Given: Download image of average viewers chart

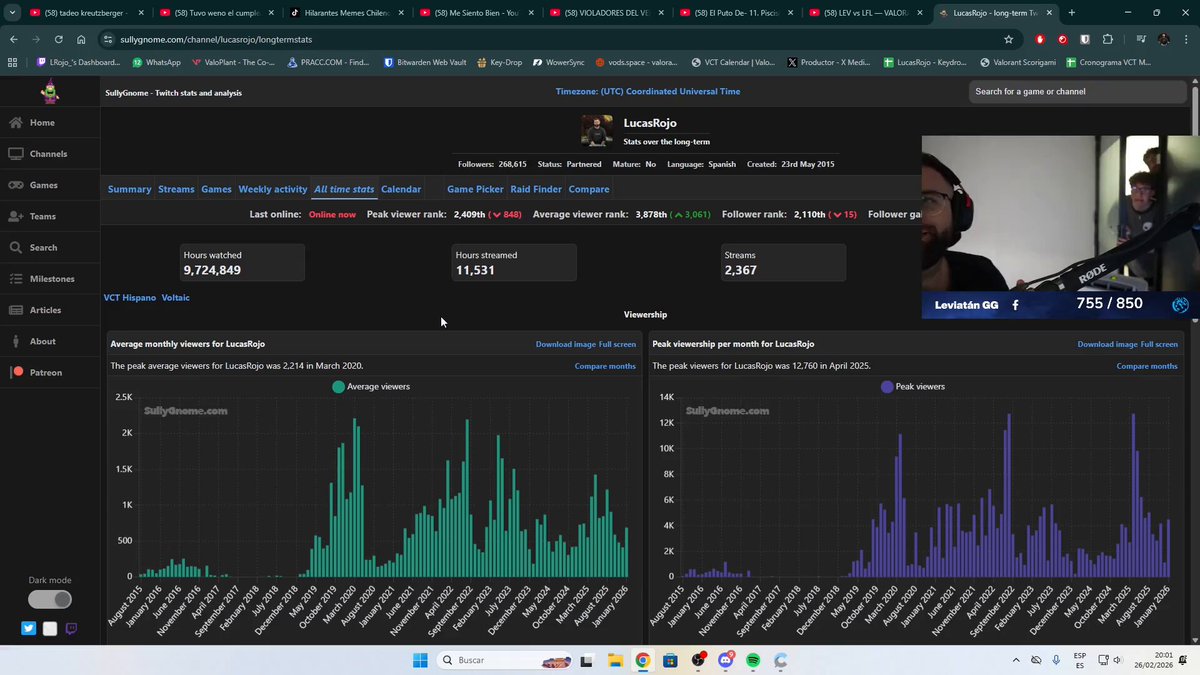Looking at the screenshot, I should (x=565, y=344).
